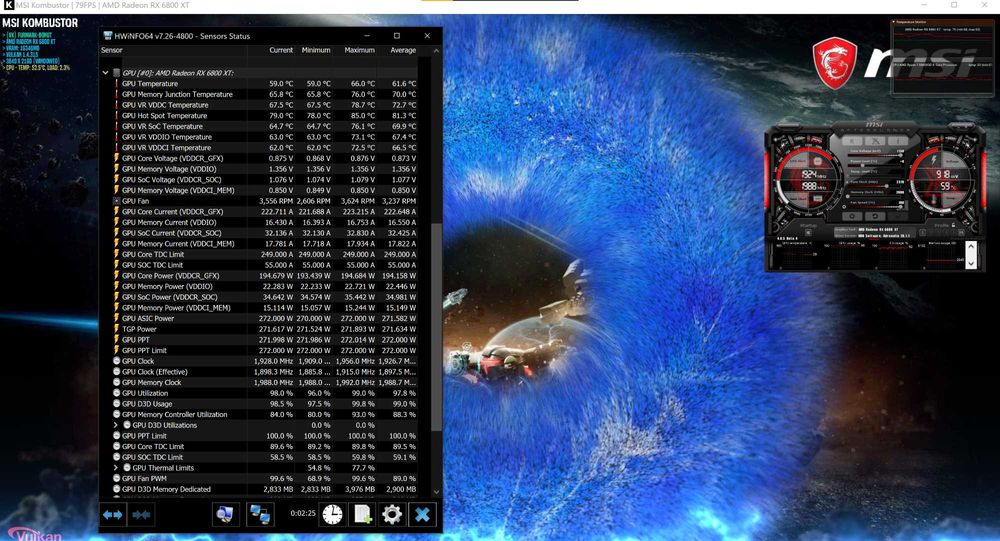Adjust the Core Clock slider in Afterburner
The width and height of the screenshot is (1000, 541).
pyautogui.click(x=875, y=186)
